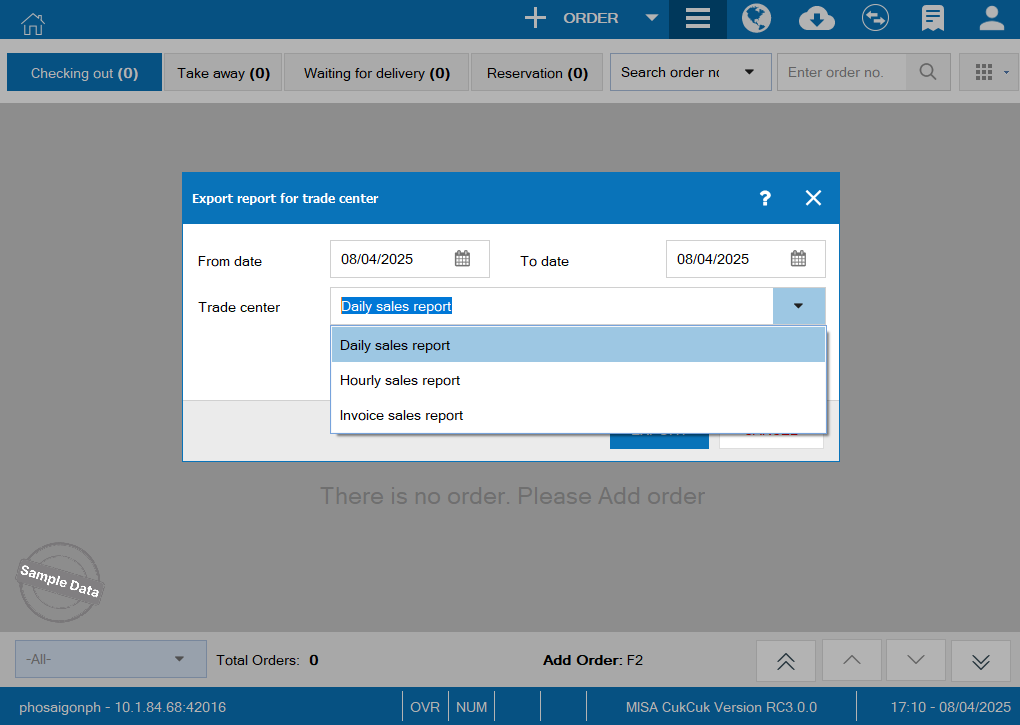Switch to Take away tab
The height and width of the screenshot is (725, 1020).
tap(223, 73)
